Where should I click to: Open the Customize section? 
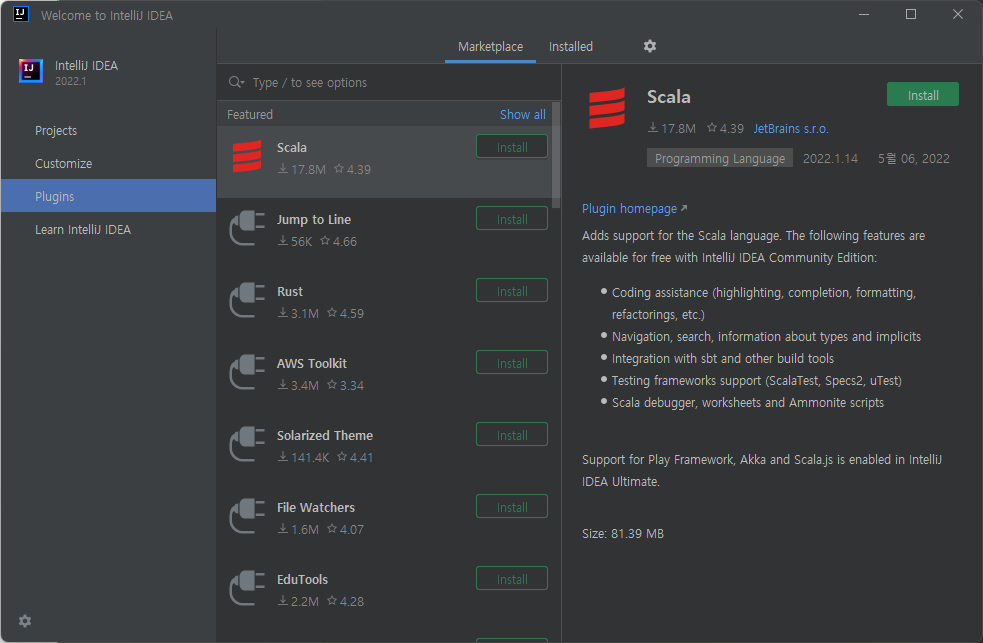pos(108,164)
